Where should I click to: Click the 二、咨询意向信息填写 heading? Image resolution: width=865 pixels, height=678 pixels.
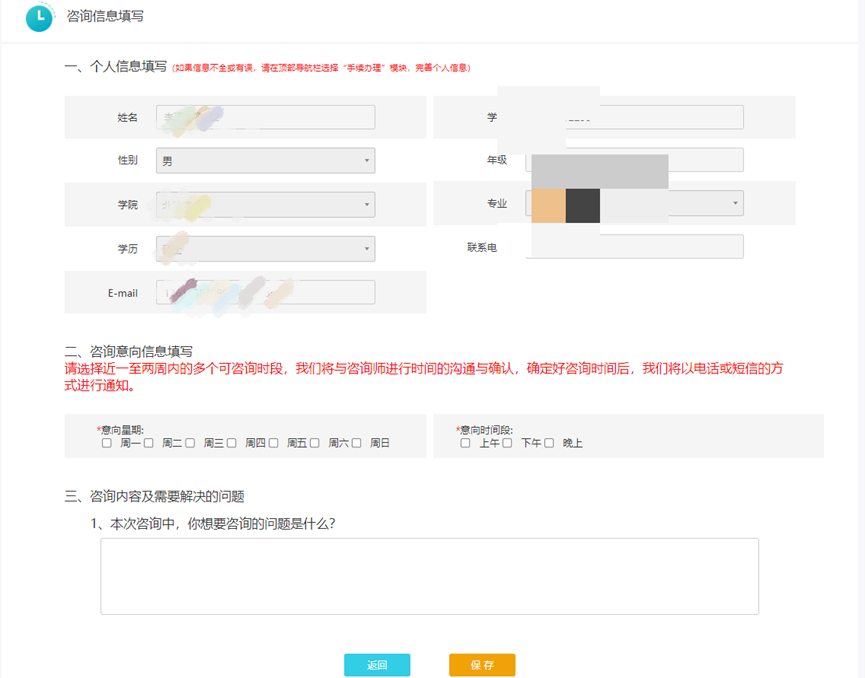pos(129,351)
